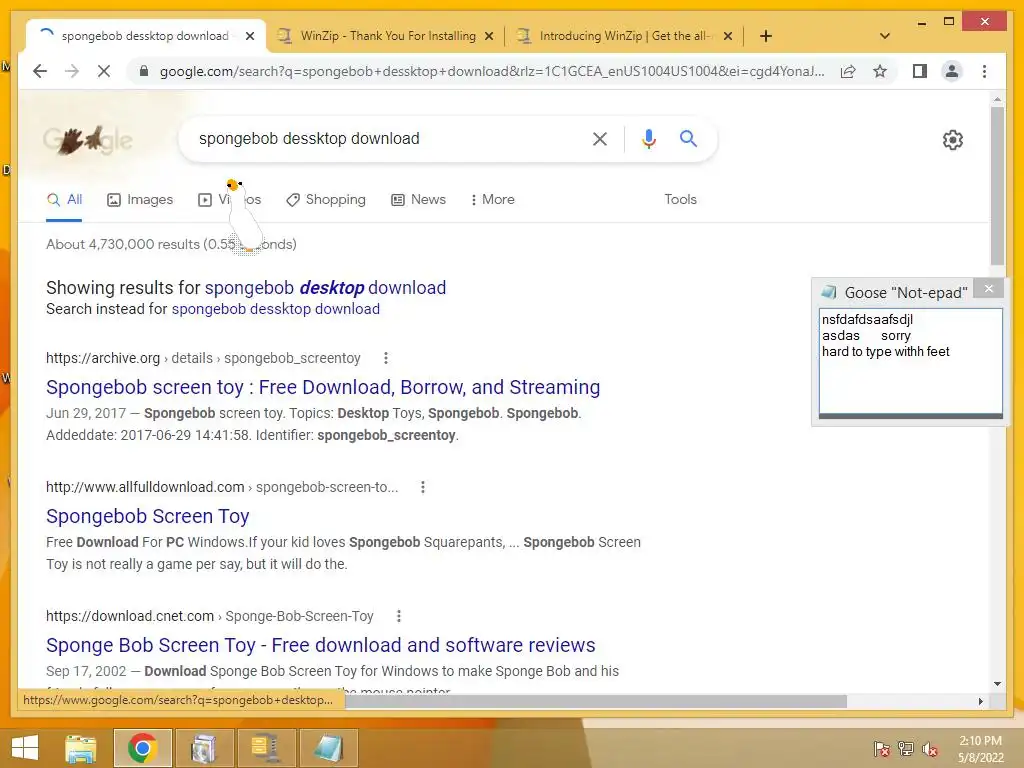Click the Google logo

point(88,140)
